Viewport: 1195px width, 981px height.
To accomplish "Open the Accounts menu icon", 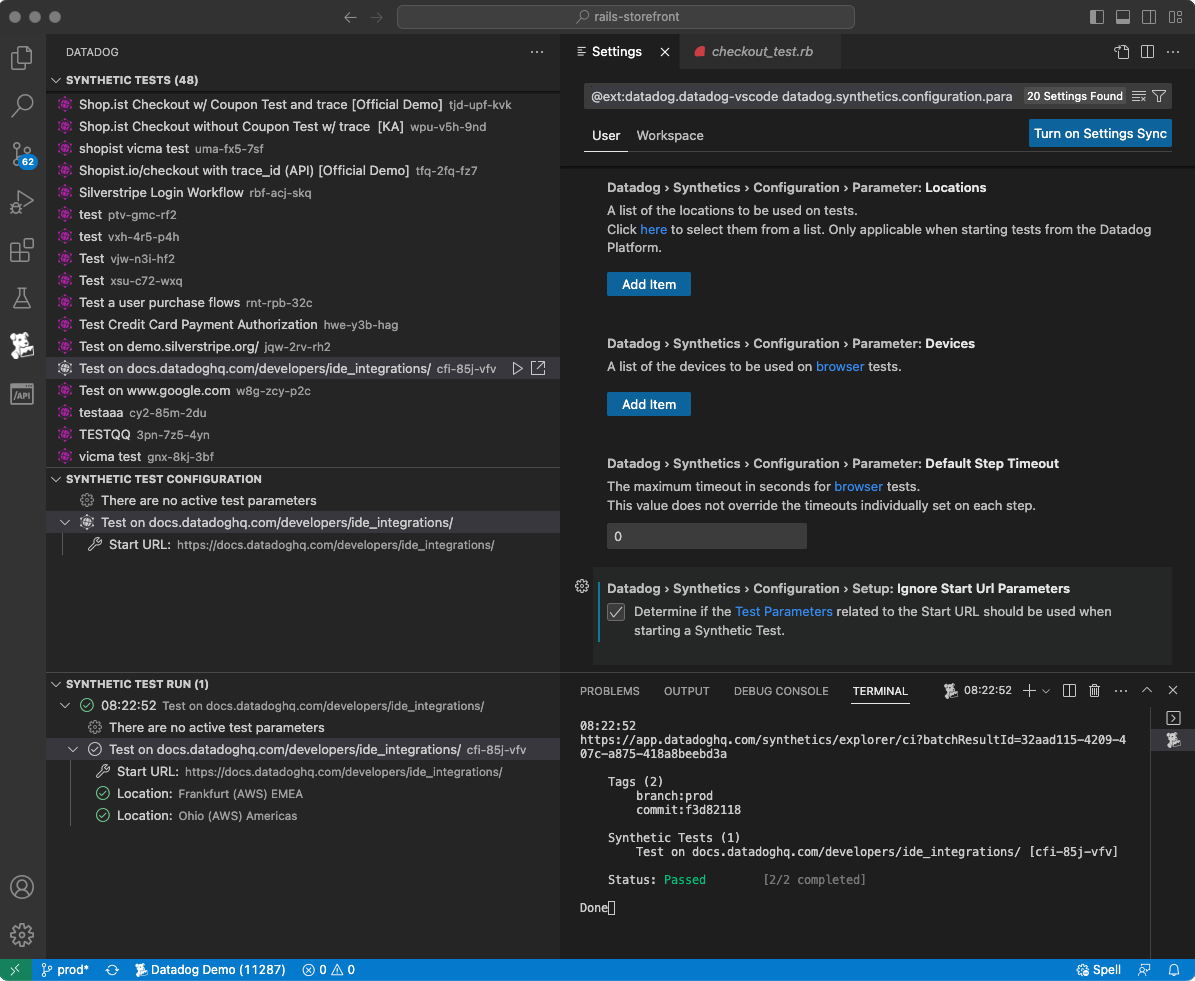I will (22, 887).
